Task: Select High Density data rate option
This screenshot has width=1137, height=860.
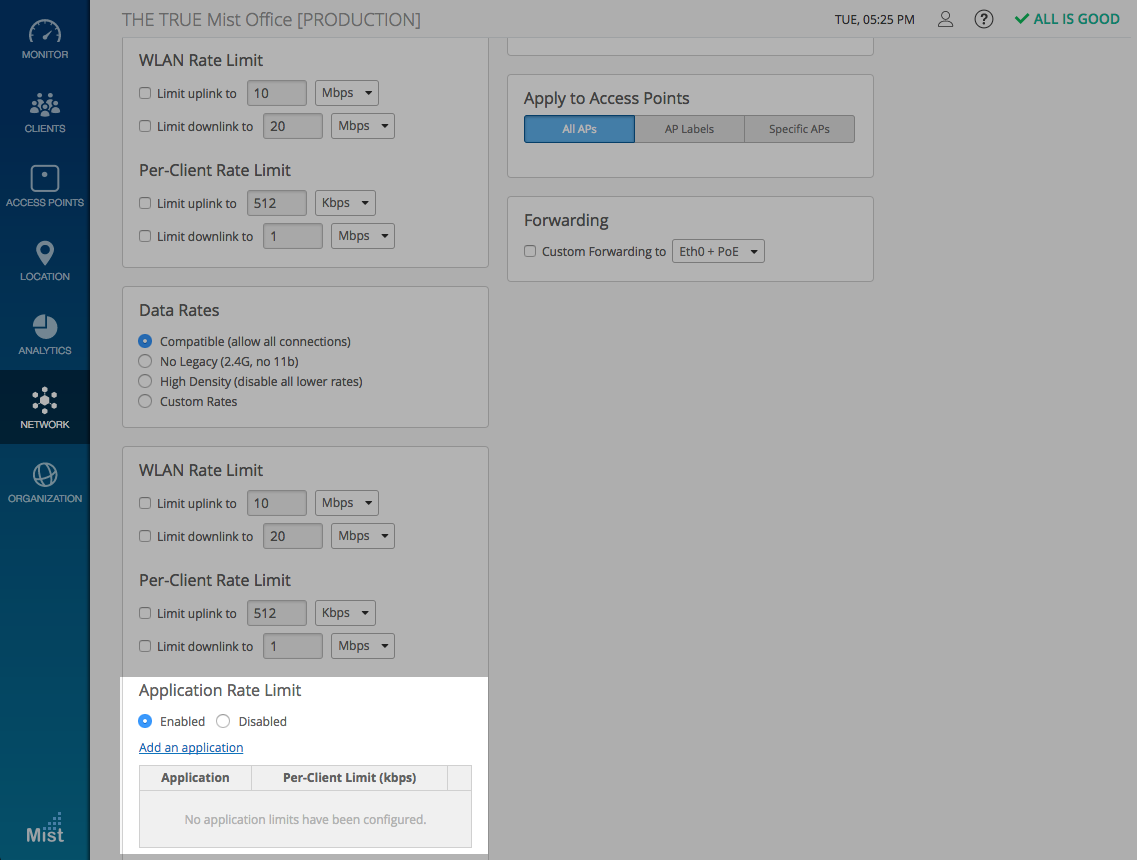Action: click(145, 381)
